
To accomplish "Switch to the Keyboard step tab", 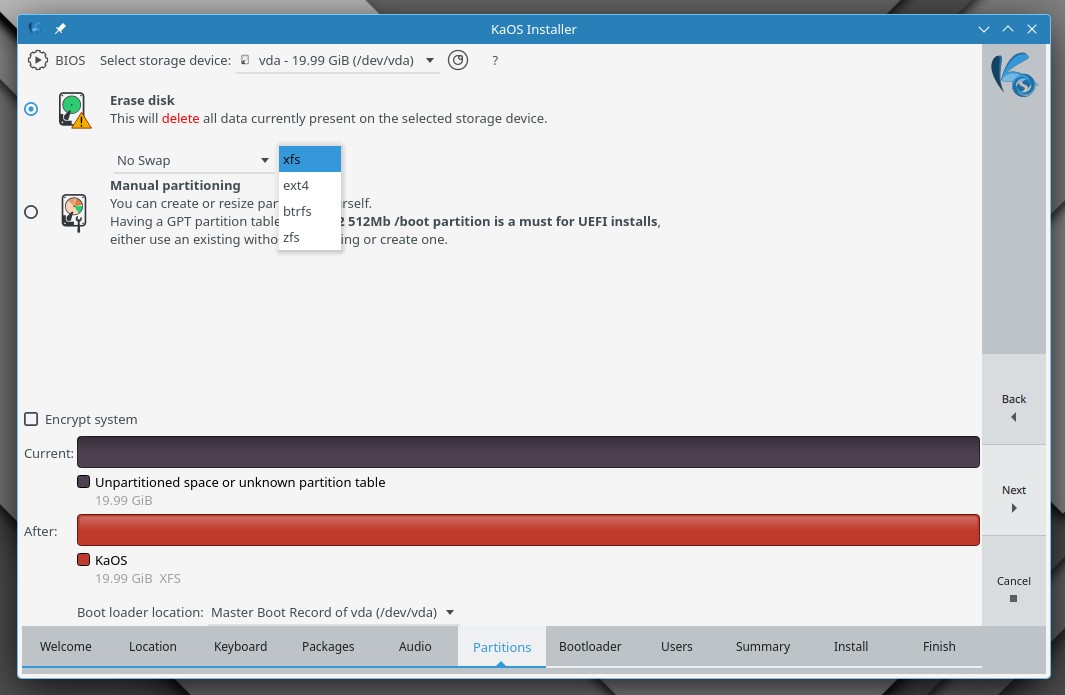I will tap(240, 647).
